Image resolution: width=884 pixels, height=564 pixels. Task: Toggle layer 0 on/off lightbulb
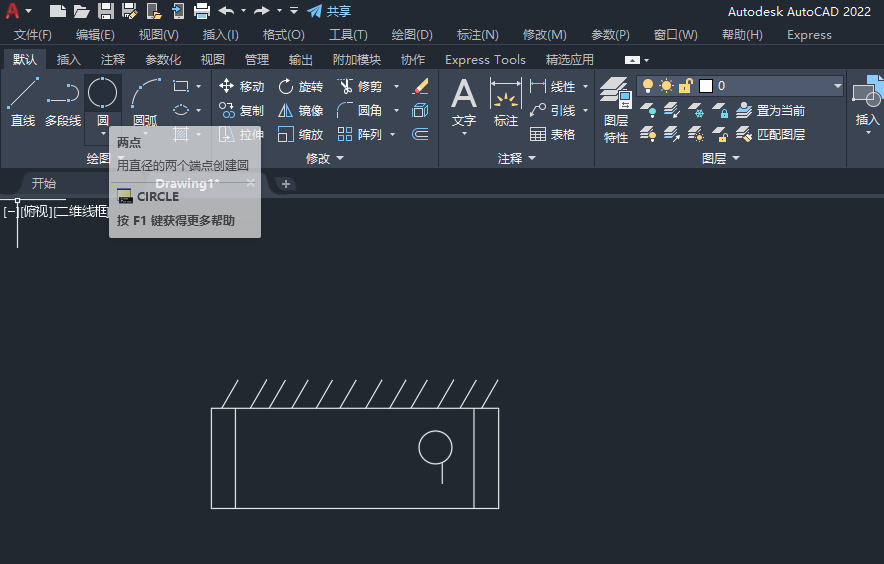coord(648,86)
